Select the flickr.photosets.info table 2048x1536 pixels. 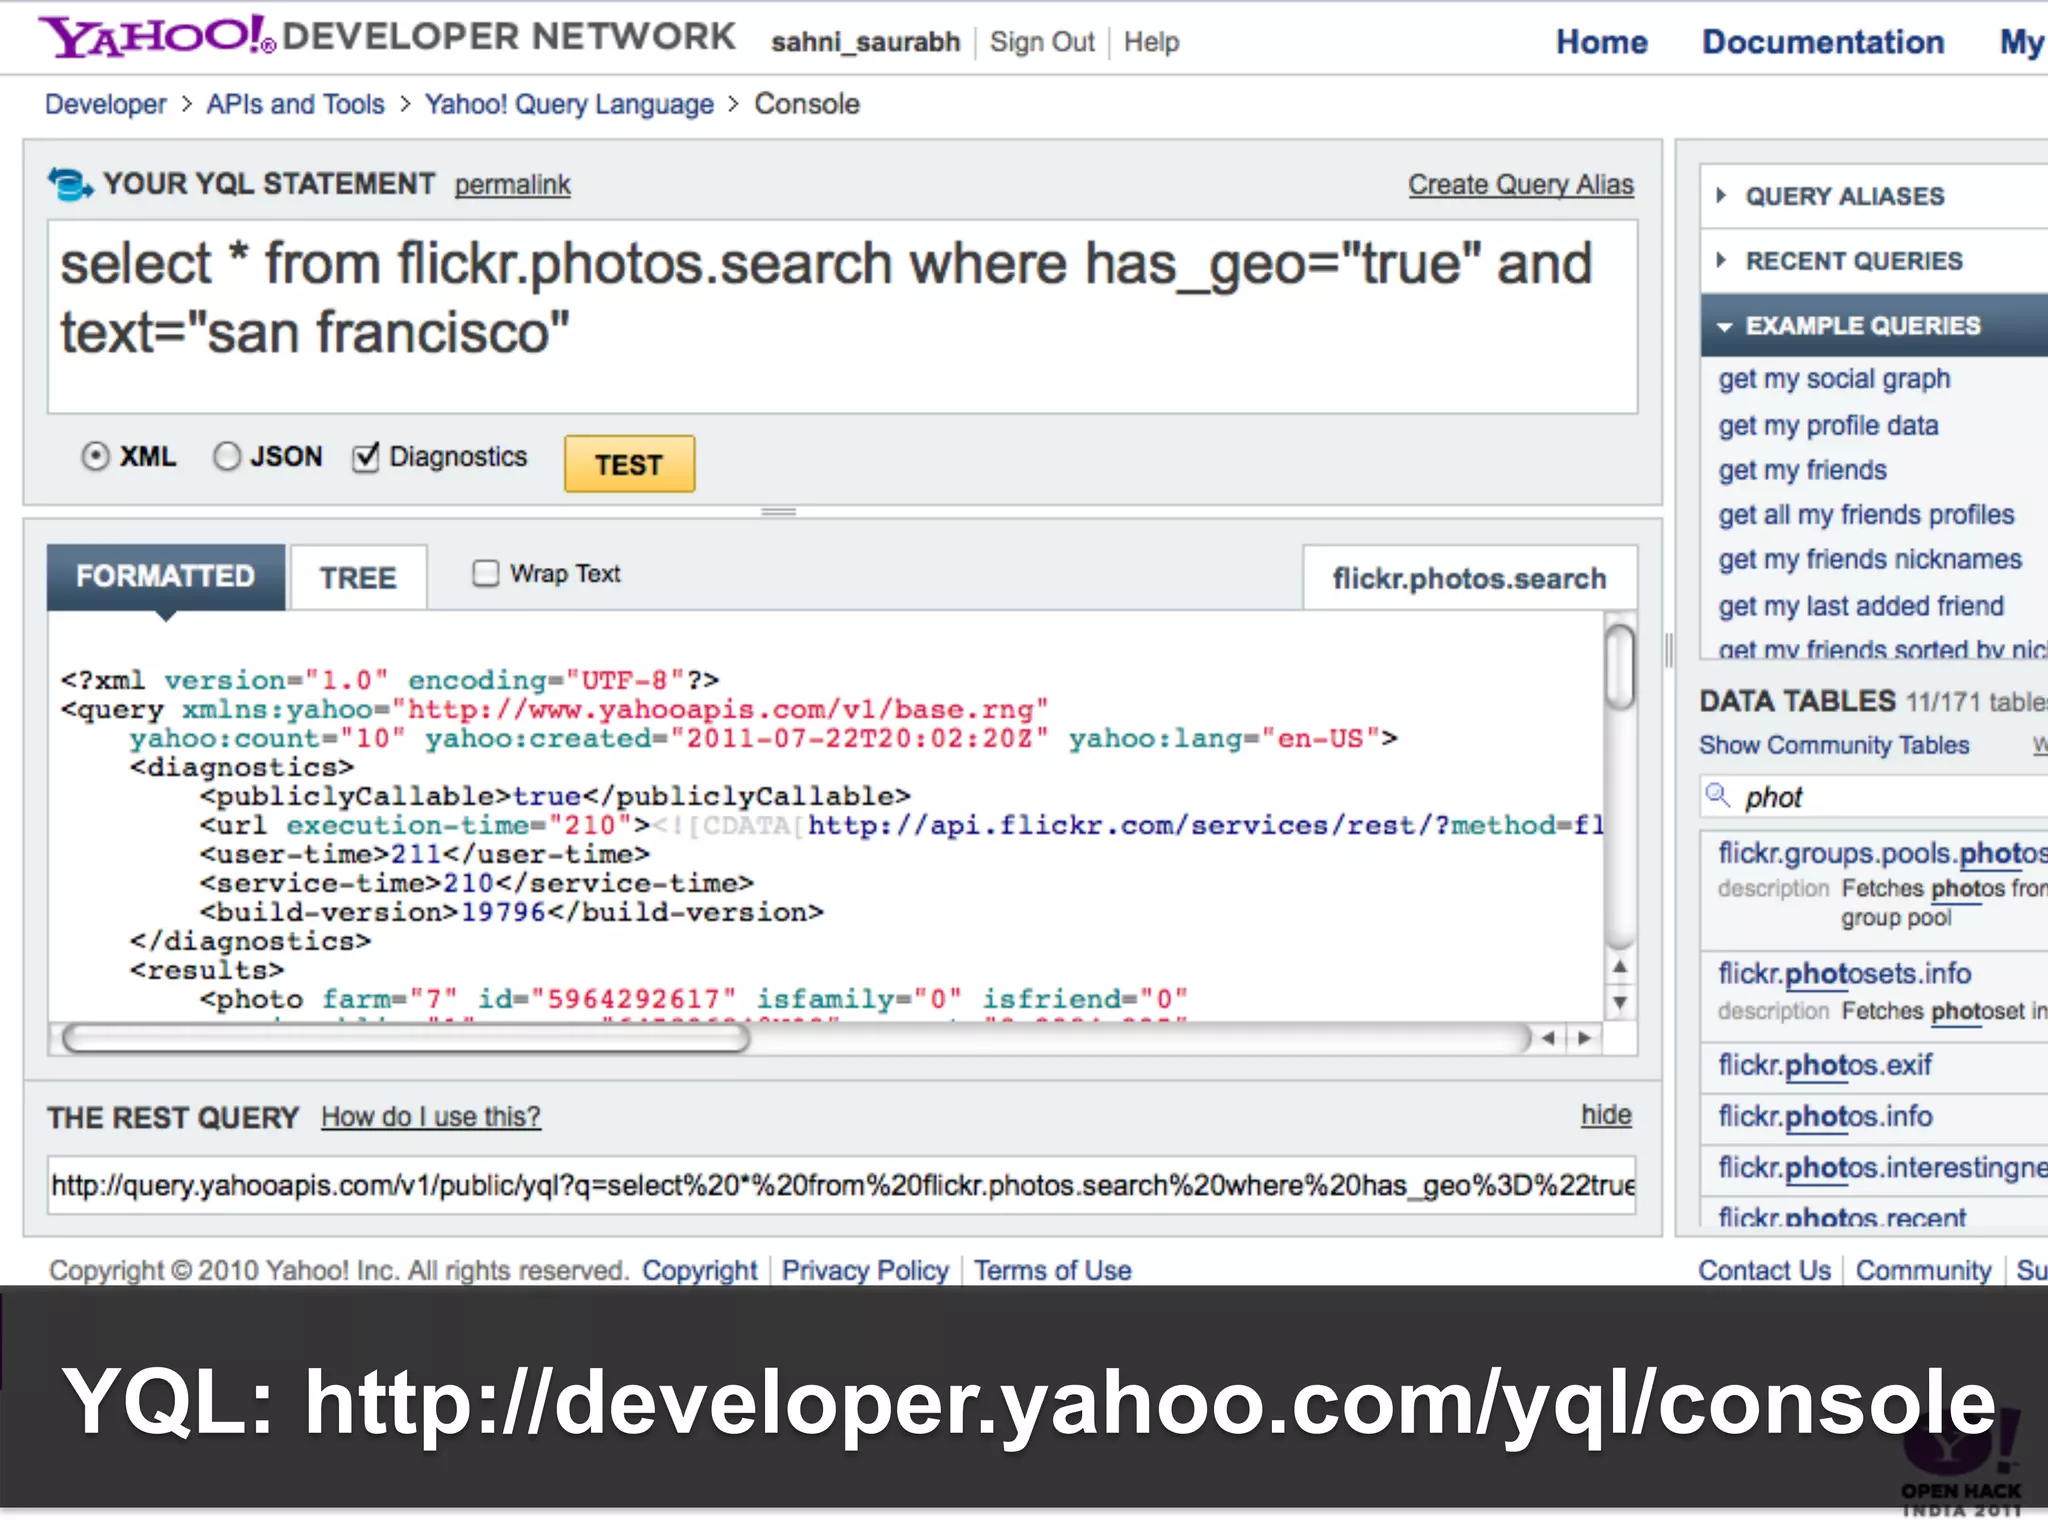(x=1844, y=973)
